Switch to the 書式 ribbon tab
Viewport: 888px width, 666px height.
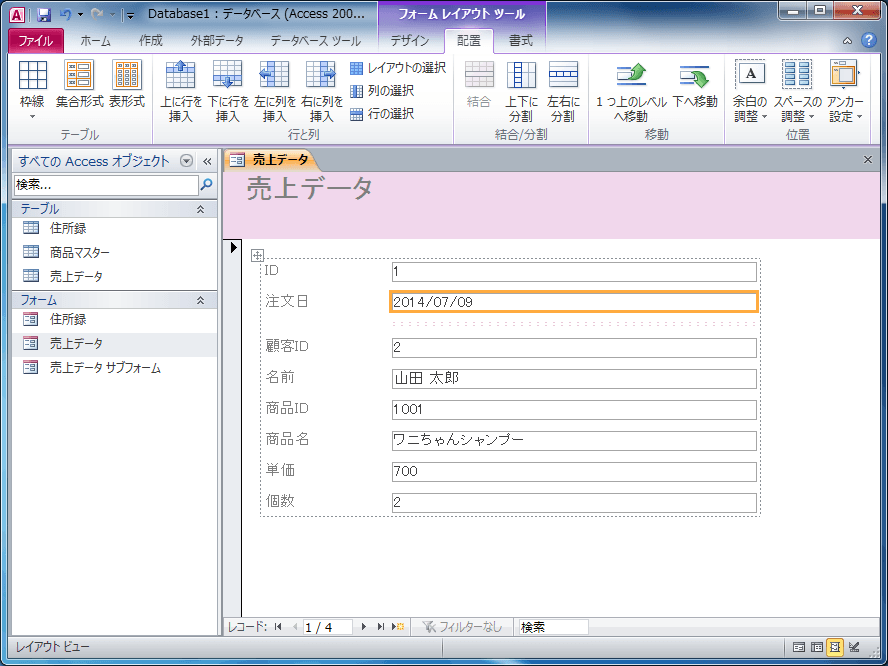520,41
